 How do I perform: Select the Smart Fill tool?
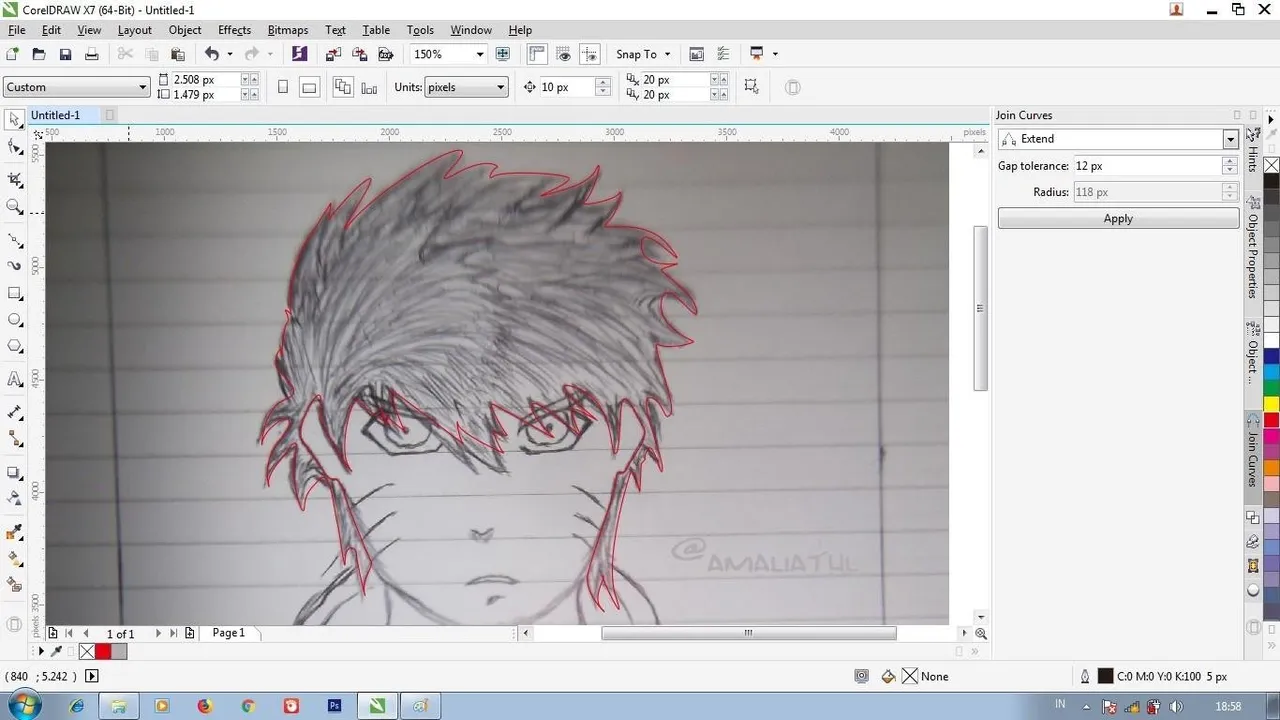(14, 585)
